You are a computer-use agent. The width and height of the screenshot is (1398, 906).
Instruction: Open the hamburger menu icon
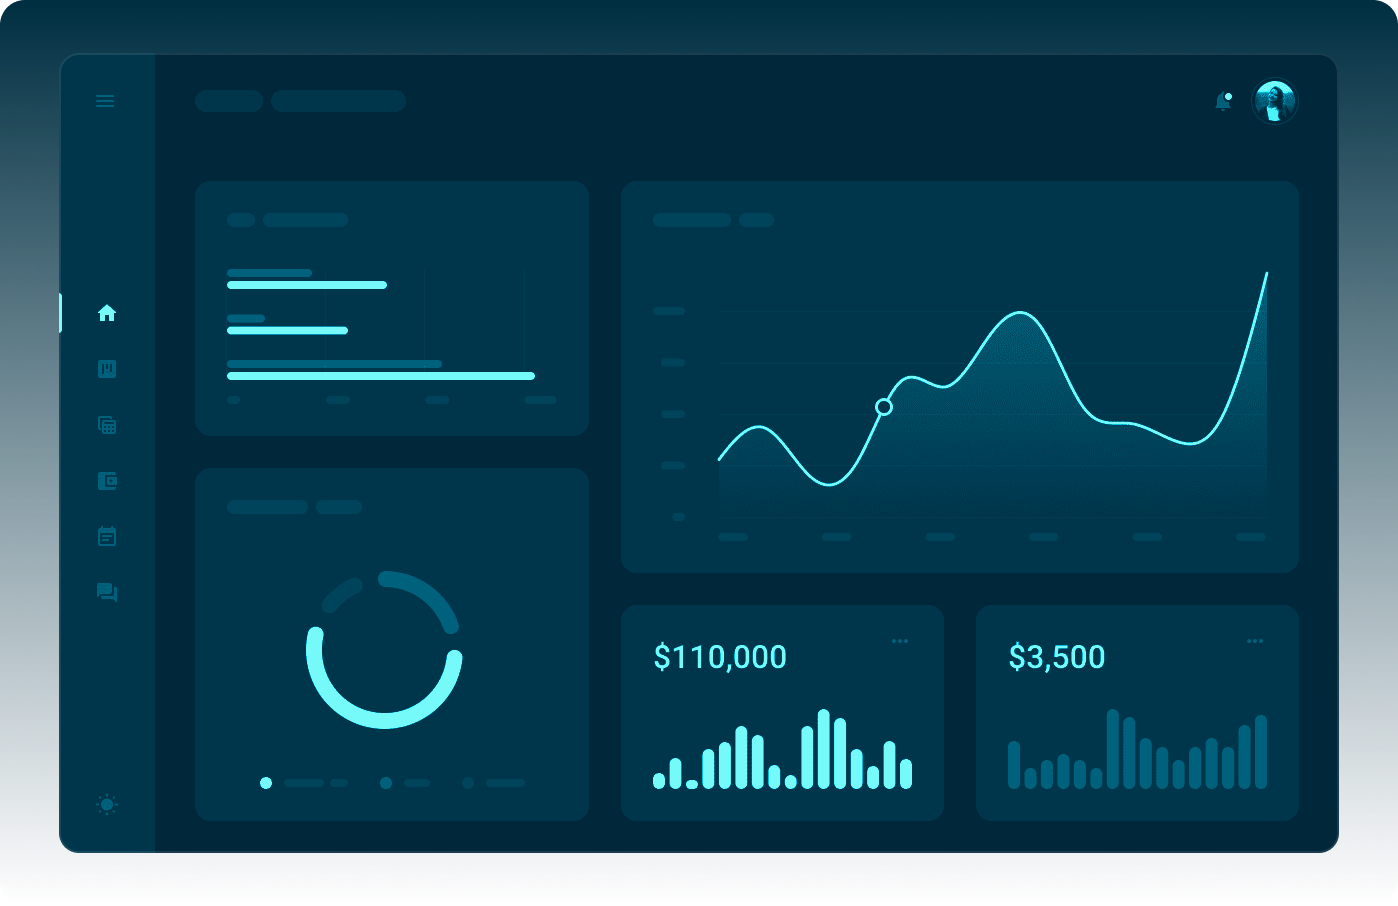coord(105,101)
